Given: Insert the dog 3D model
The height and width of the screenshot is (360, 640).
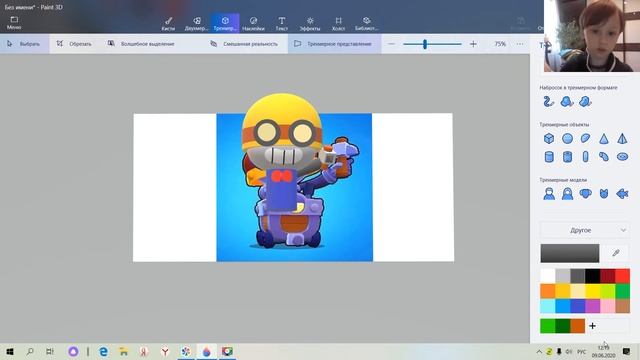Looking at the screenshot, I should [x=585, y=193].
